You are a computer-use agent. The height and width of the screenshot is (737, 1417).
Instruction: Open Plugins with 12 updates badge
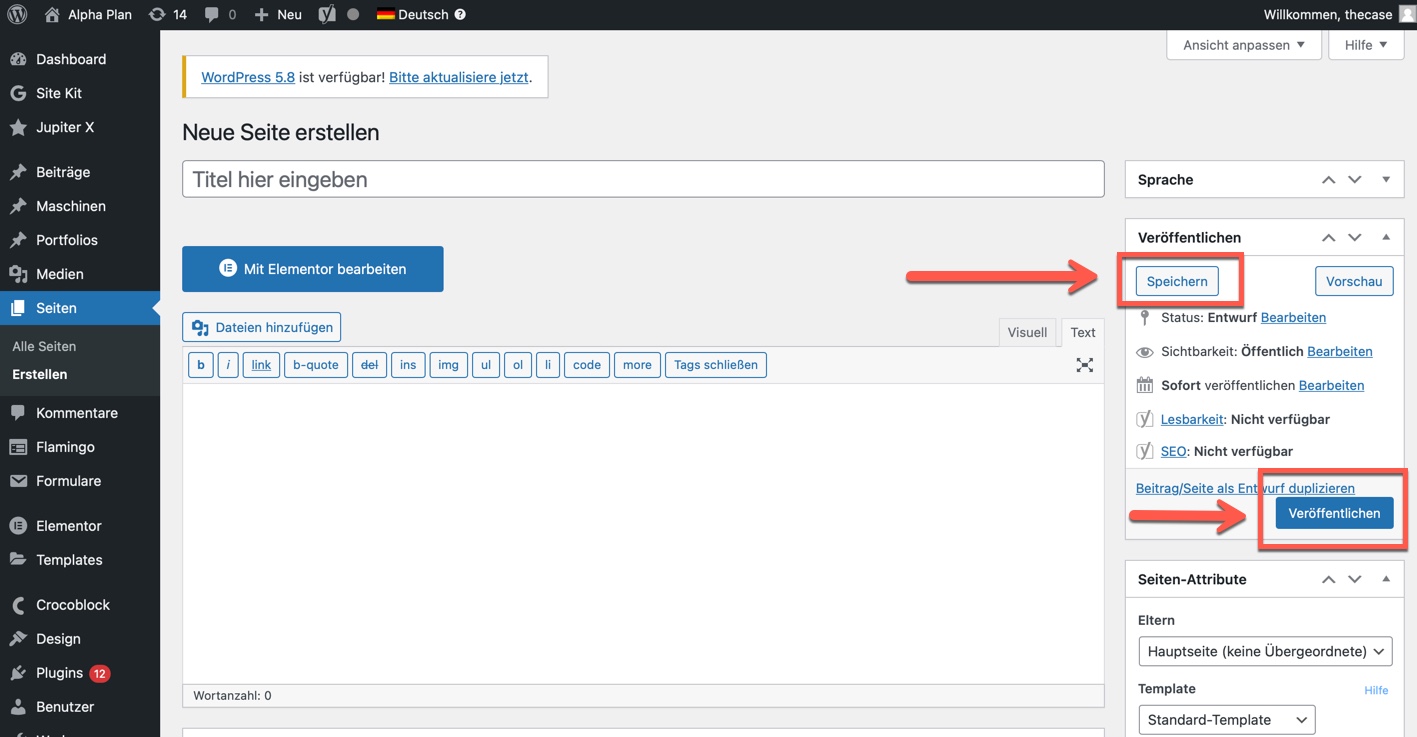pos(60,673)
